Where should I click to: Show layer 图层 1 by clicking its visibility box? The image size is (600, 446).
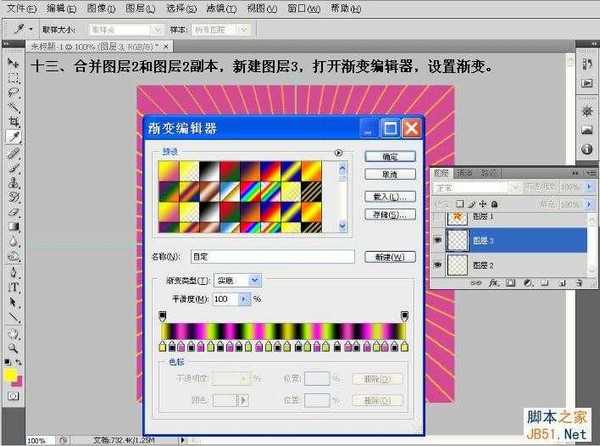pyautogui.click(x=439, y=217)
